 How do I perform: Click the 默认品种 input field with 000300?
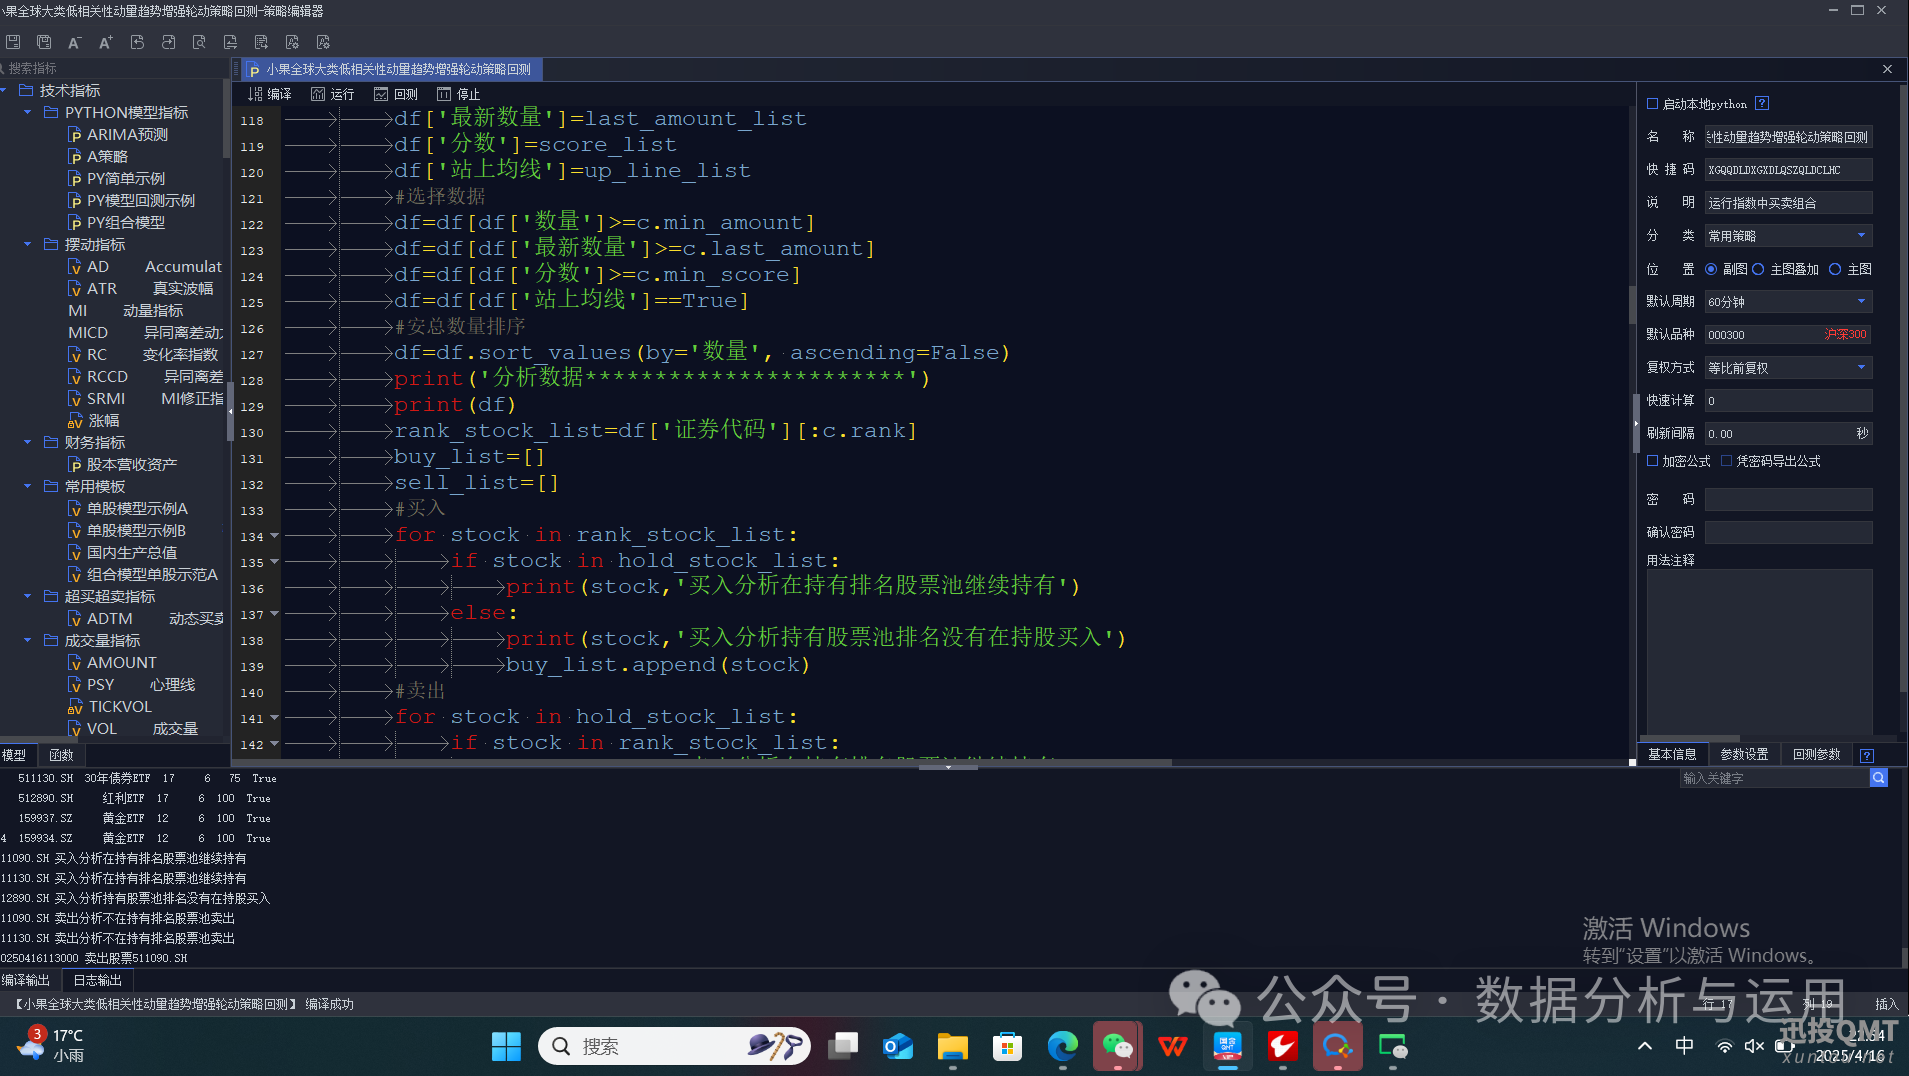(x=1788, y=335)
